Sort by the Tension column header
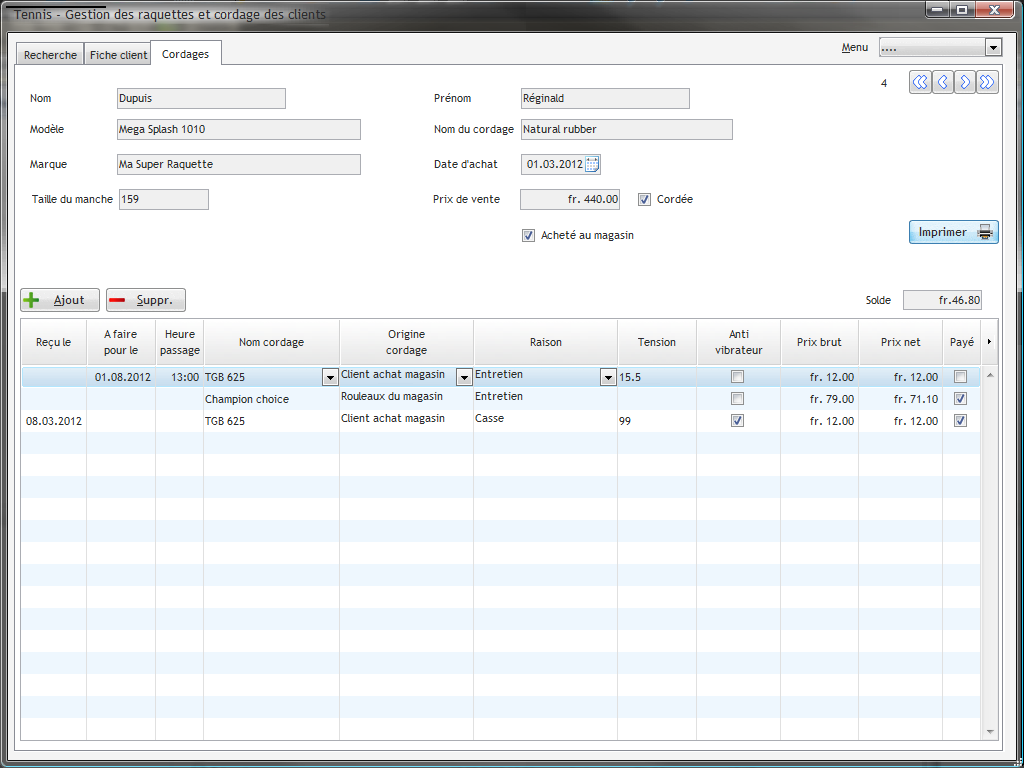Screen dimensions: 1024x768 [x=657, y=342]
